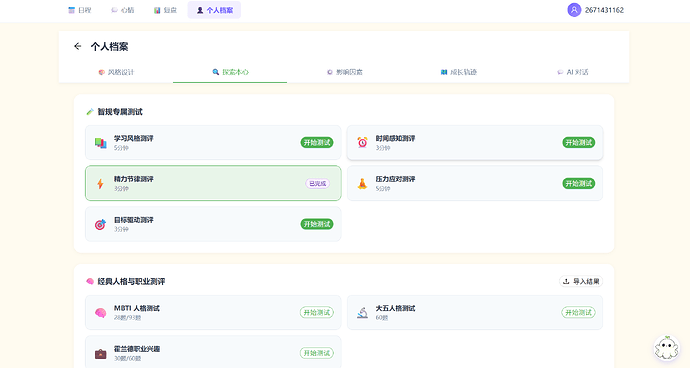The image size is (690, 368).
Task: Start the 时间感知测评 test
Action: pyautogui.click(x=579, y=143)
